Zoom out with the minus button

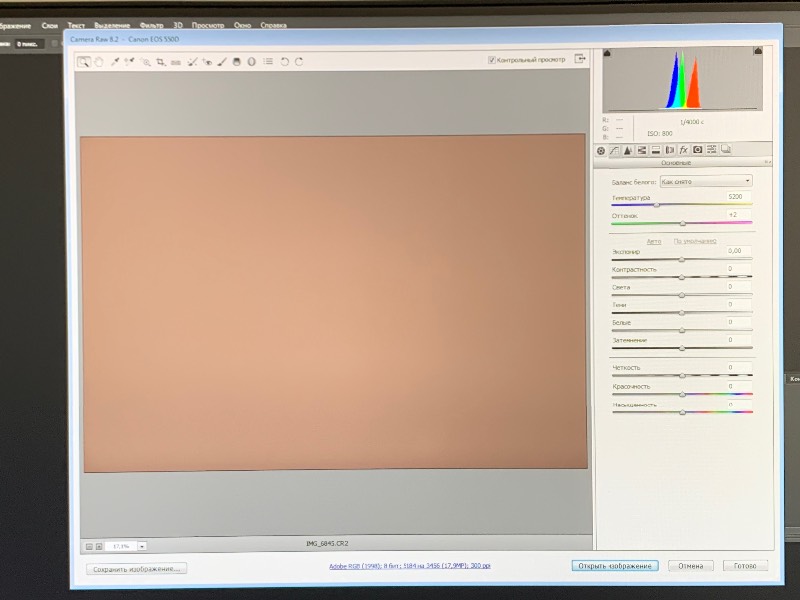click(x=89, y=546)
